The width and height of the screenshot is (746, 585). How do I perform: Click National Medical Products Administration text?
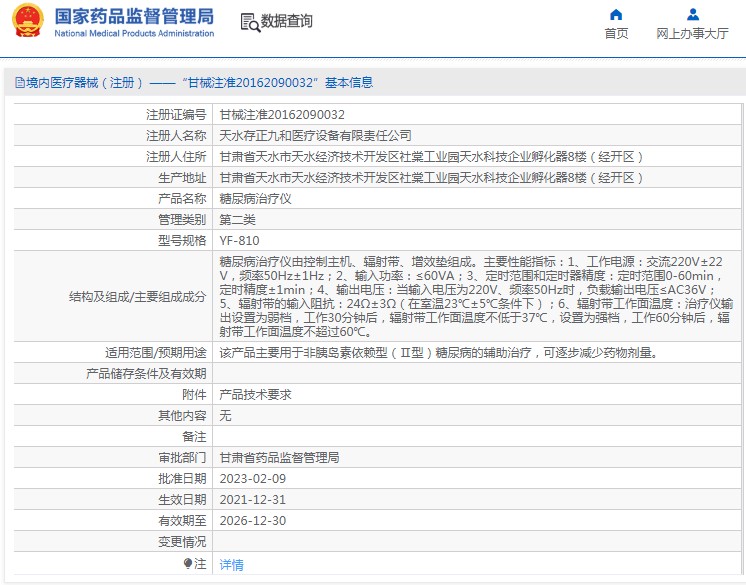tap(134, 33)
